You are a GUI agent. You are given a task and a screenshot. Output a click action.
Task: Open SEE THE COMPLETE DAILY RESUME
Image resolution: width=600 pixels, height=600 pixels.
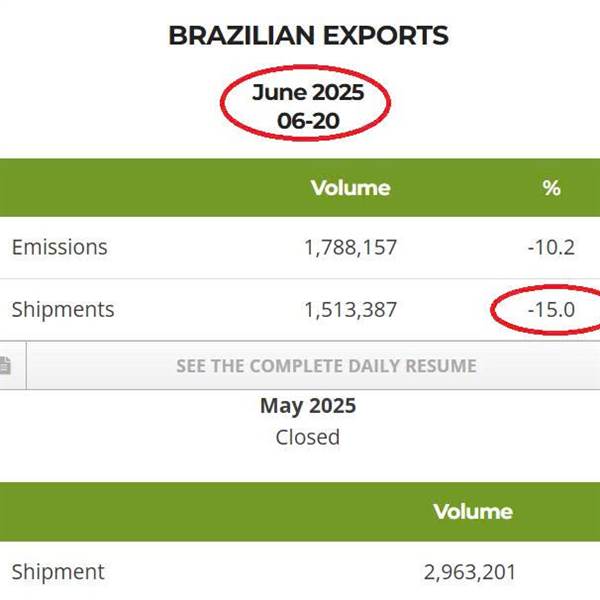point(326,366)
